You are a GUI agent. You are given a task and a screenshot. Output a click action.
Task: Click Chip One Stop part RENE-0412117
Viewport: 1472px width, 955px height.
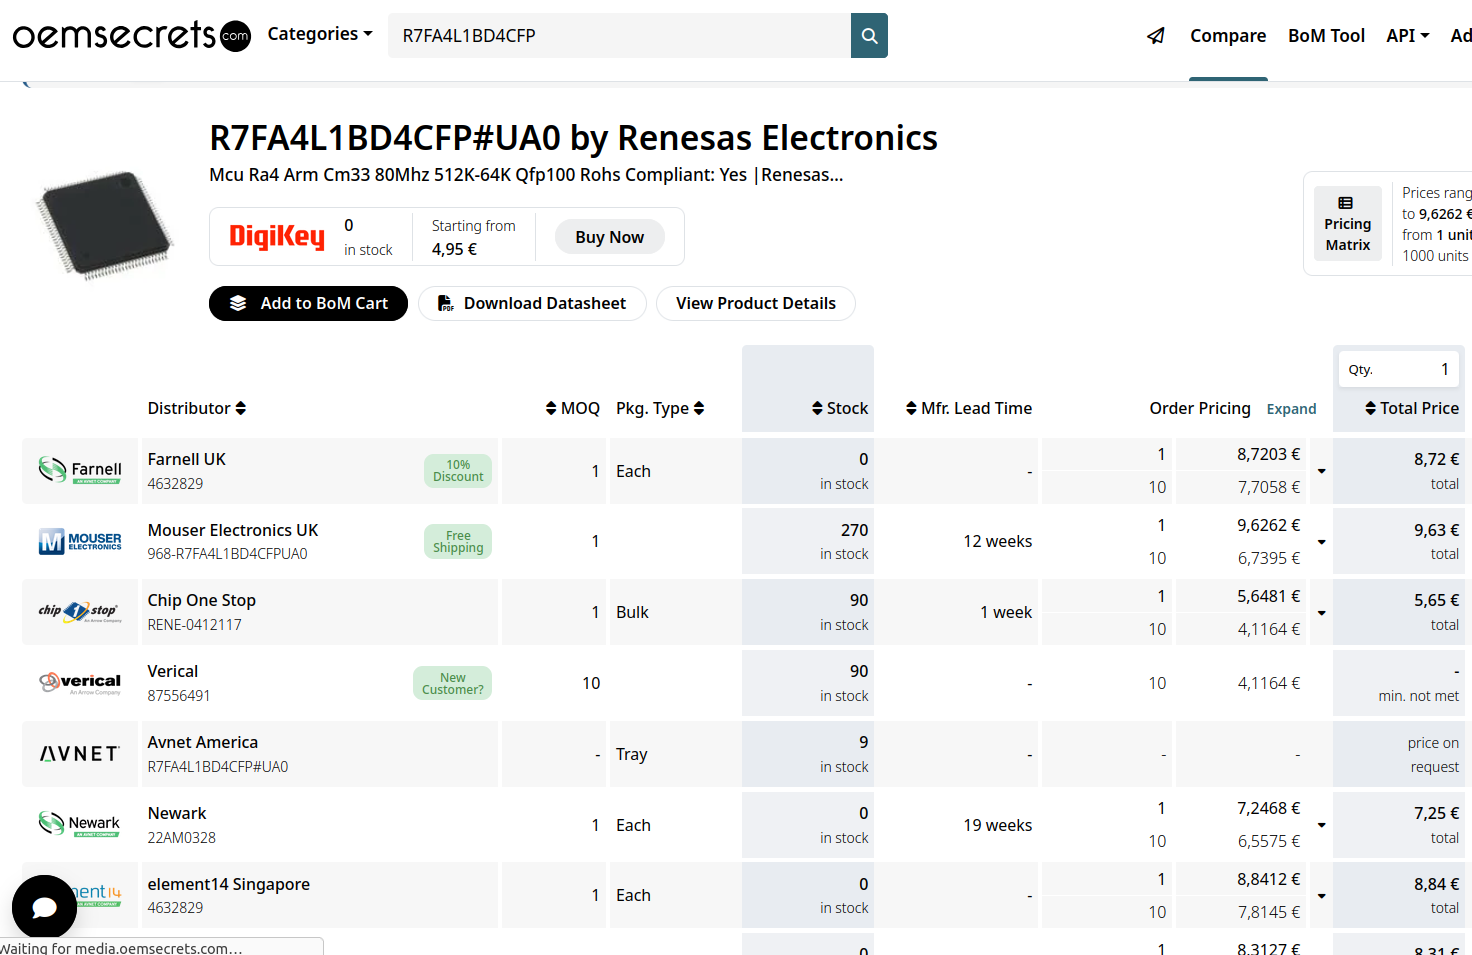click(x=195, y=625)
